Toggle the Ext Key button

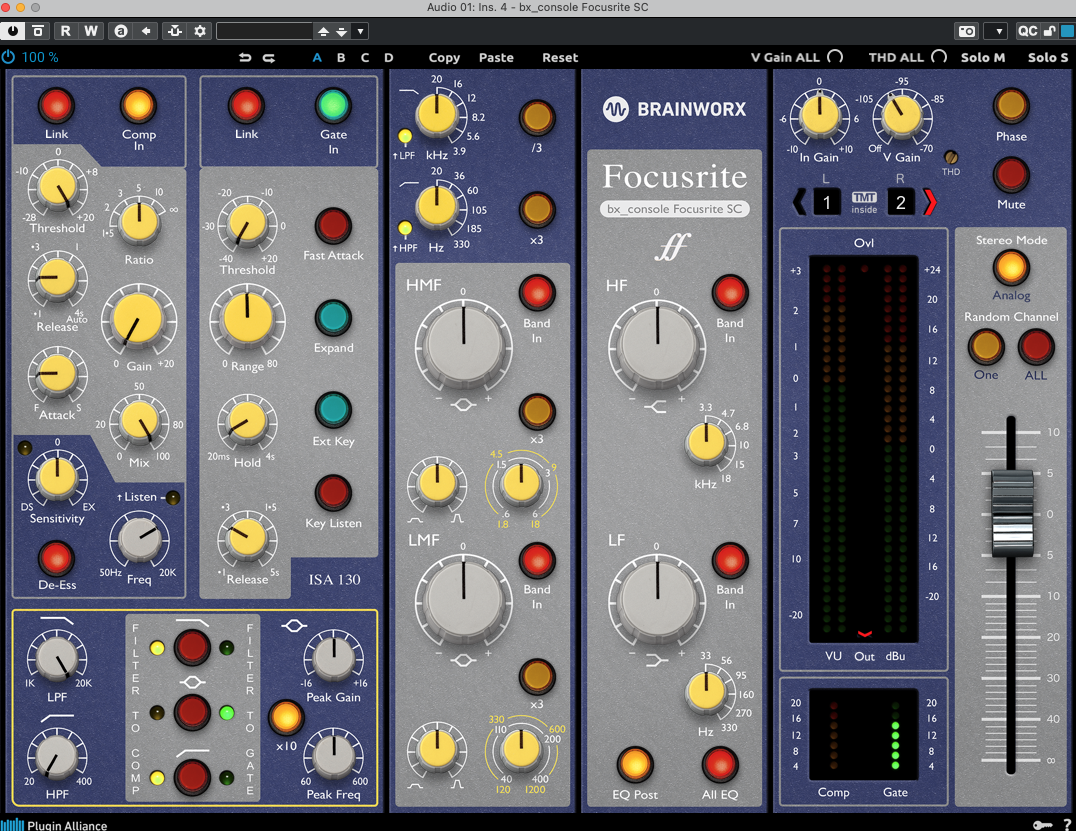[333, 410]
